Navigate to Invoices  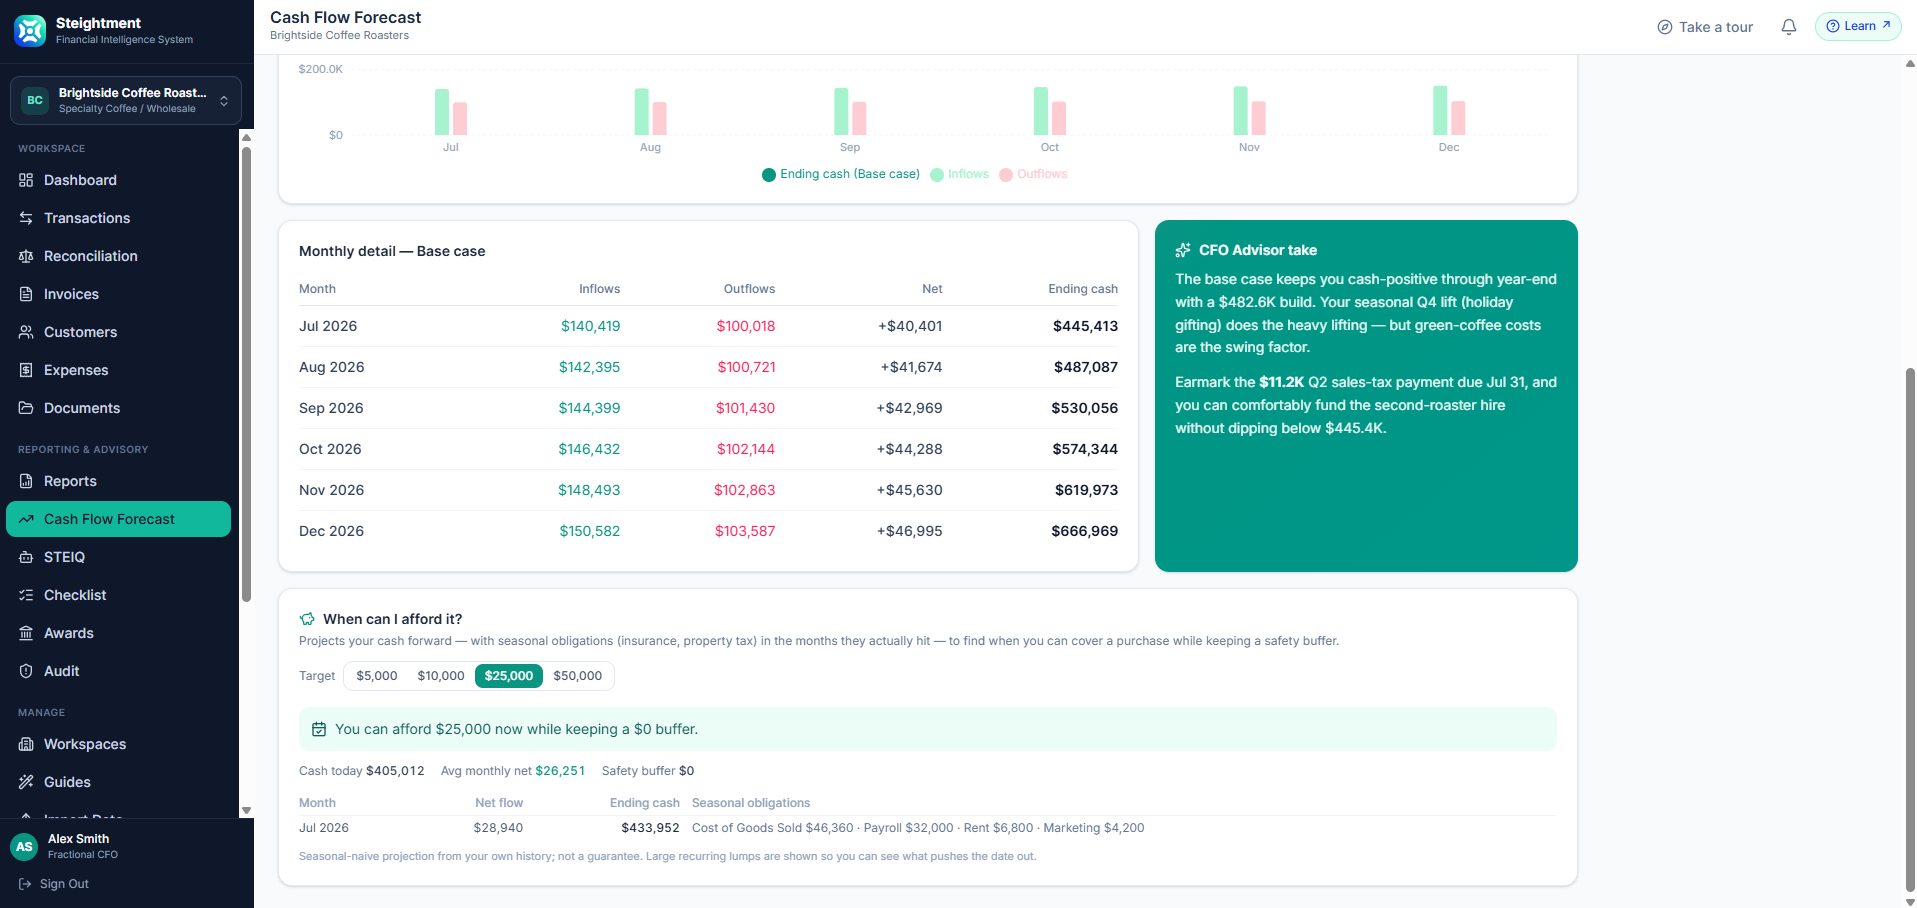[118, 294]
